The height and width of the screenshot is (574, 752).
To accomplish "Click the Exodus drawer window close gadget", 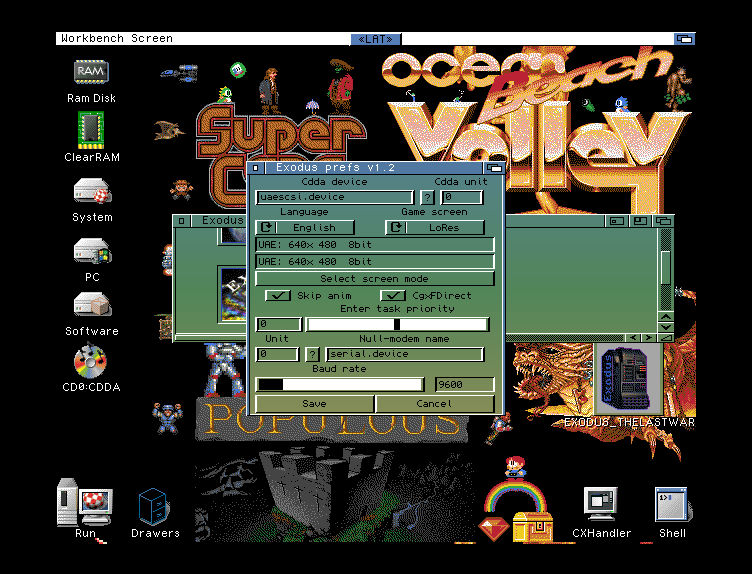I will (x=181, y=221).
